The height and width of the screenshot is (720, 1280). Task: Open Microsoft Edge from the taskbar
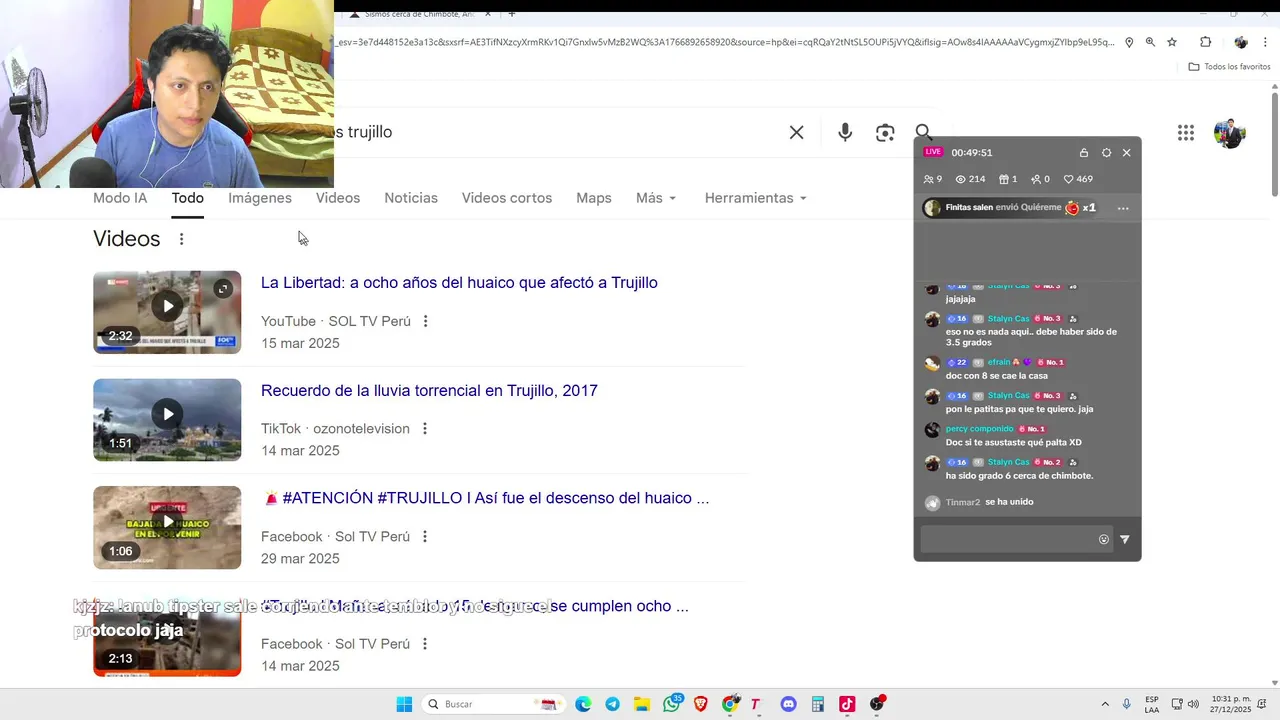tap(583, 704)
